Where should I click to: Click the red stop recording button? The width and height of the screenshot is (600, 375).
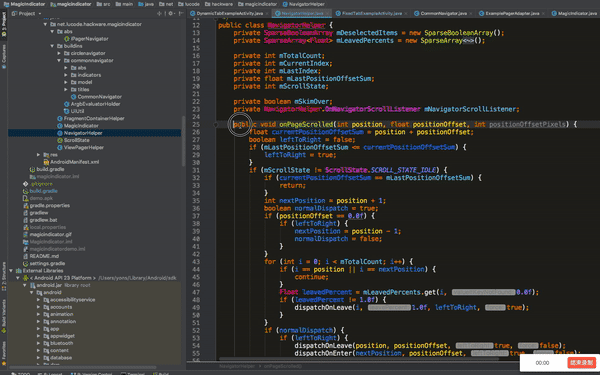(581, 362)
